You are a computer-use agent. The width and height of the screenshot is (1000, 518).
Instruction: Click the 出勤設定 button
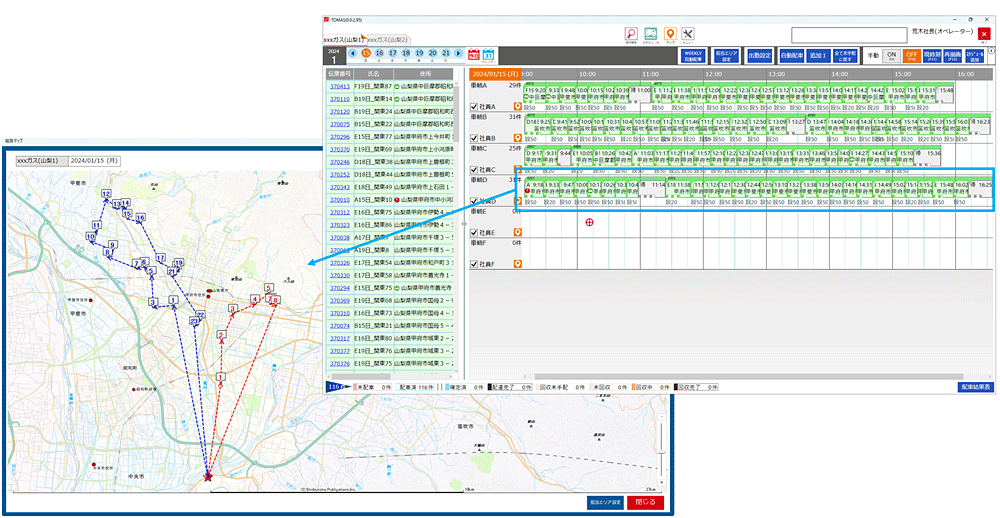point(760,56)
